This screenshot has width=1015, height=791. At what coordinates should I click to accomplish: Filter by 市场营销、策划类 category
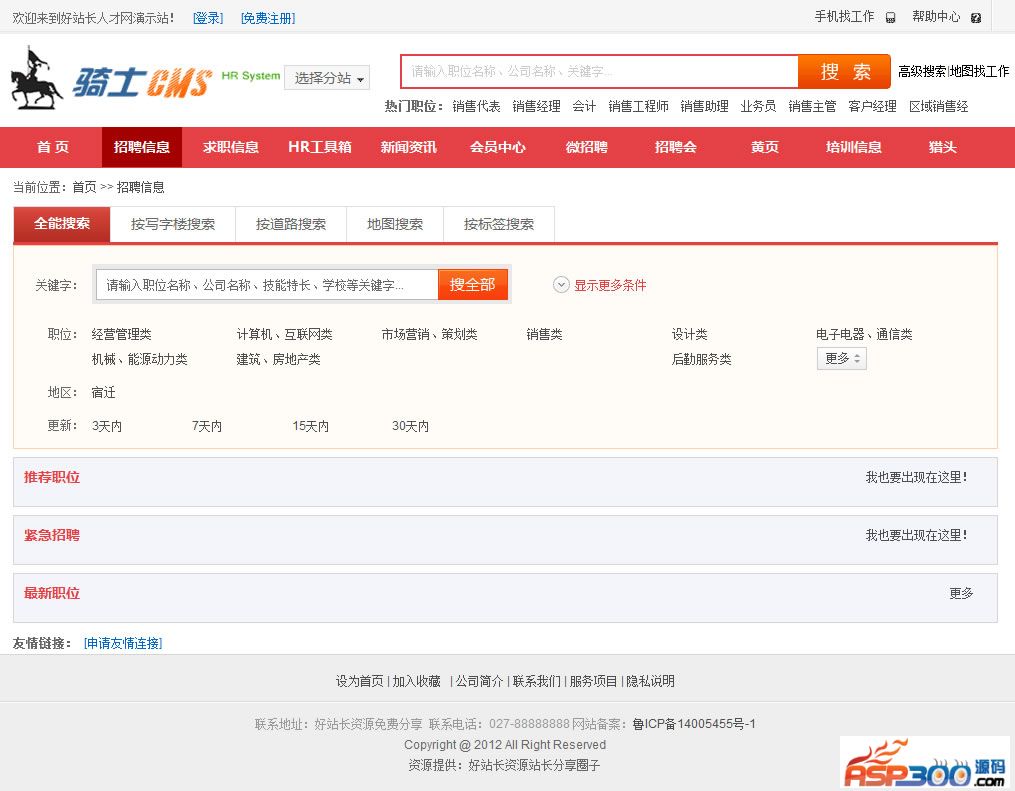(x=429, y=335)
